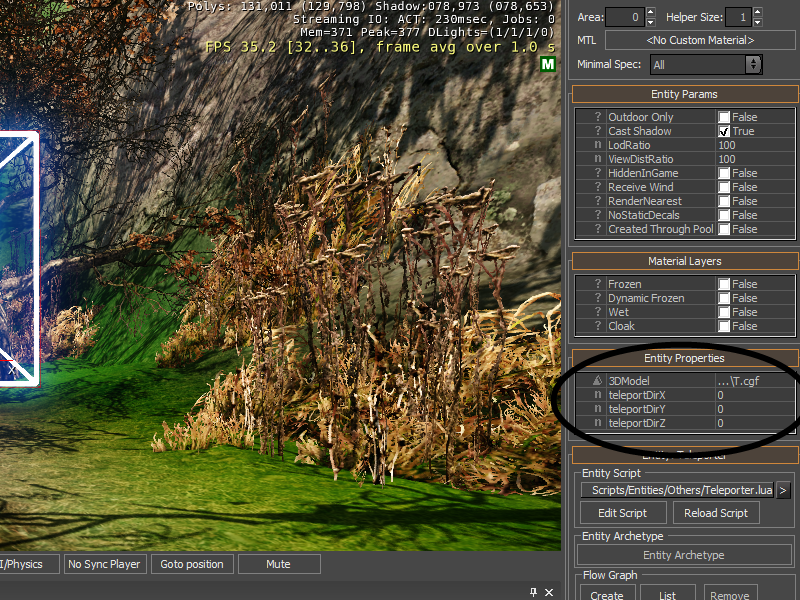Click the "n" icon next to LodRatio
The width and height of the screenshot is (800, 600).
pyautogui.click(x=597, y=145)
